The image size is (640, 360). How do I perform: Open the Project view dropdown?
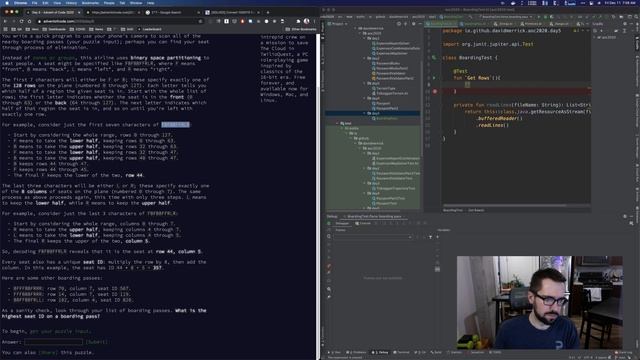pos(340,24)
